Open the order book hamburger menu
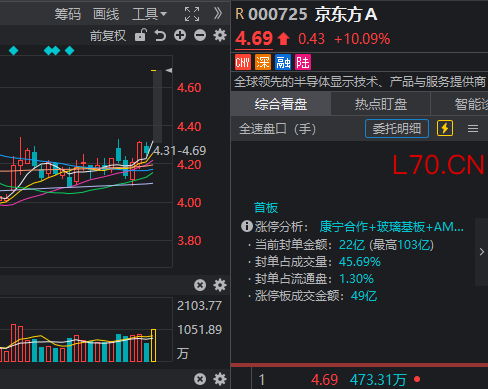The image size is (488, 389). [473, 129]
